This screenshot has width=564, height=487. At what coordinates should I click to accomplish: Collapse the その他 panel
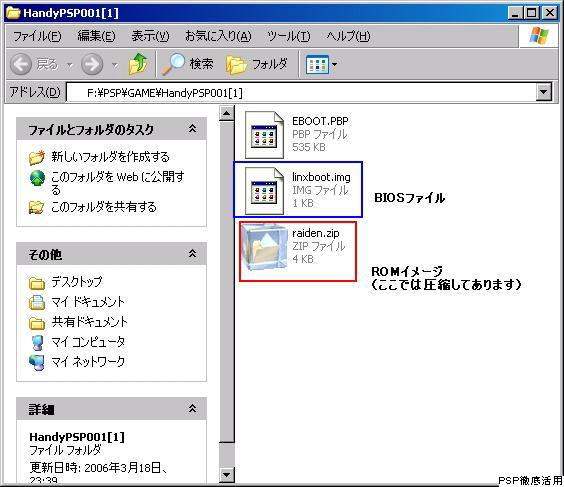[x=192, y=254]
